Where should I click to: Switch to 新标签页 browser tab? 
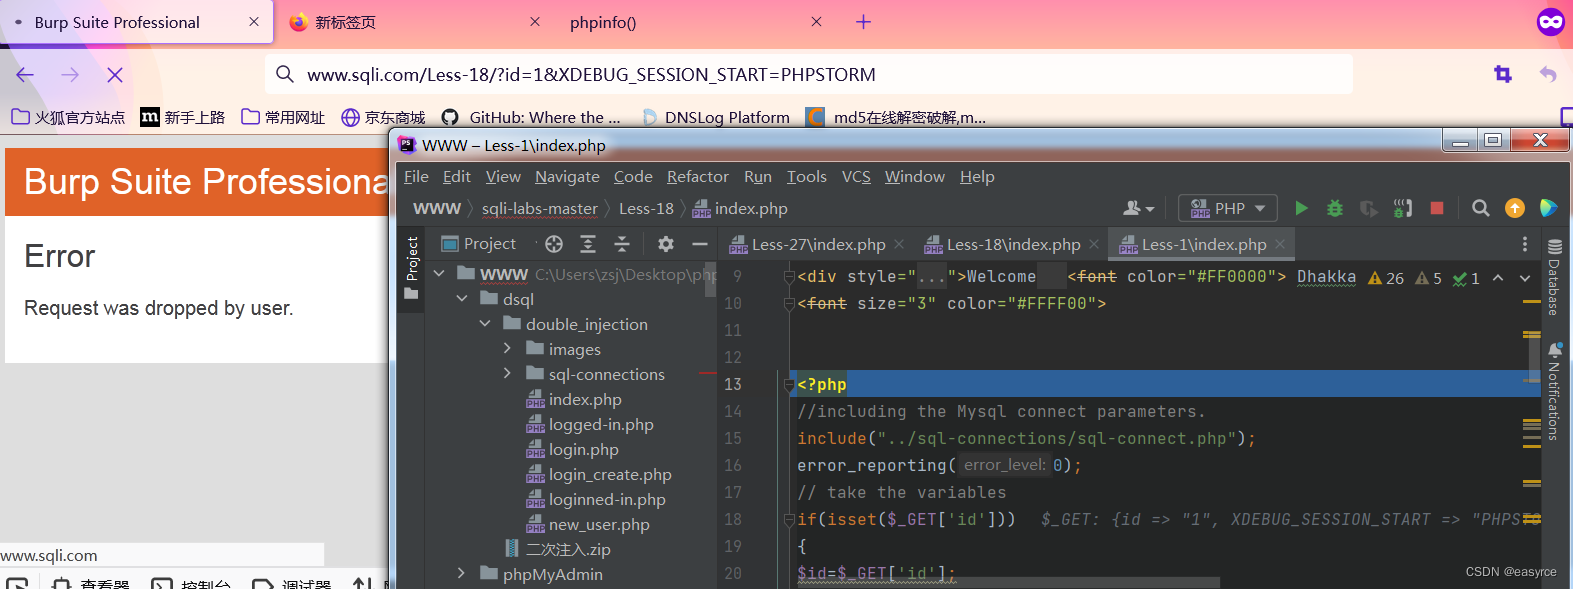coord(412,22)
